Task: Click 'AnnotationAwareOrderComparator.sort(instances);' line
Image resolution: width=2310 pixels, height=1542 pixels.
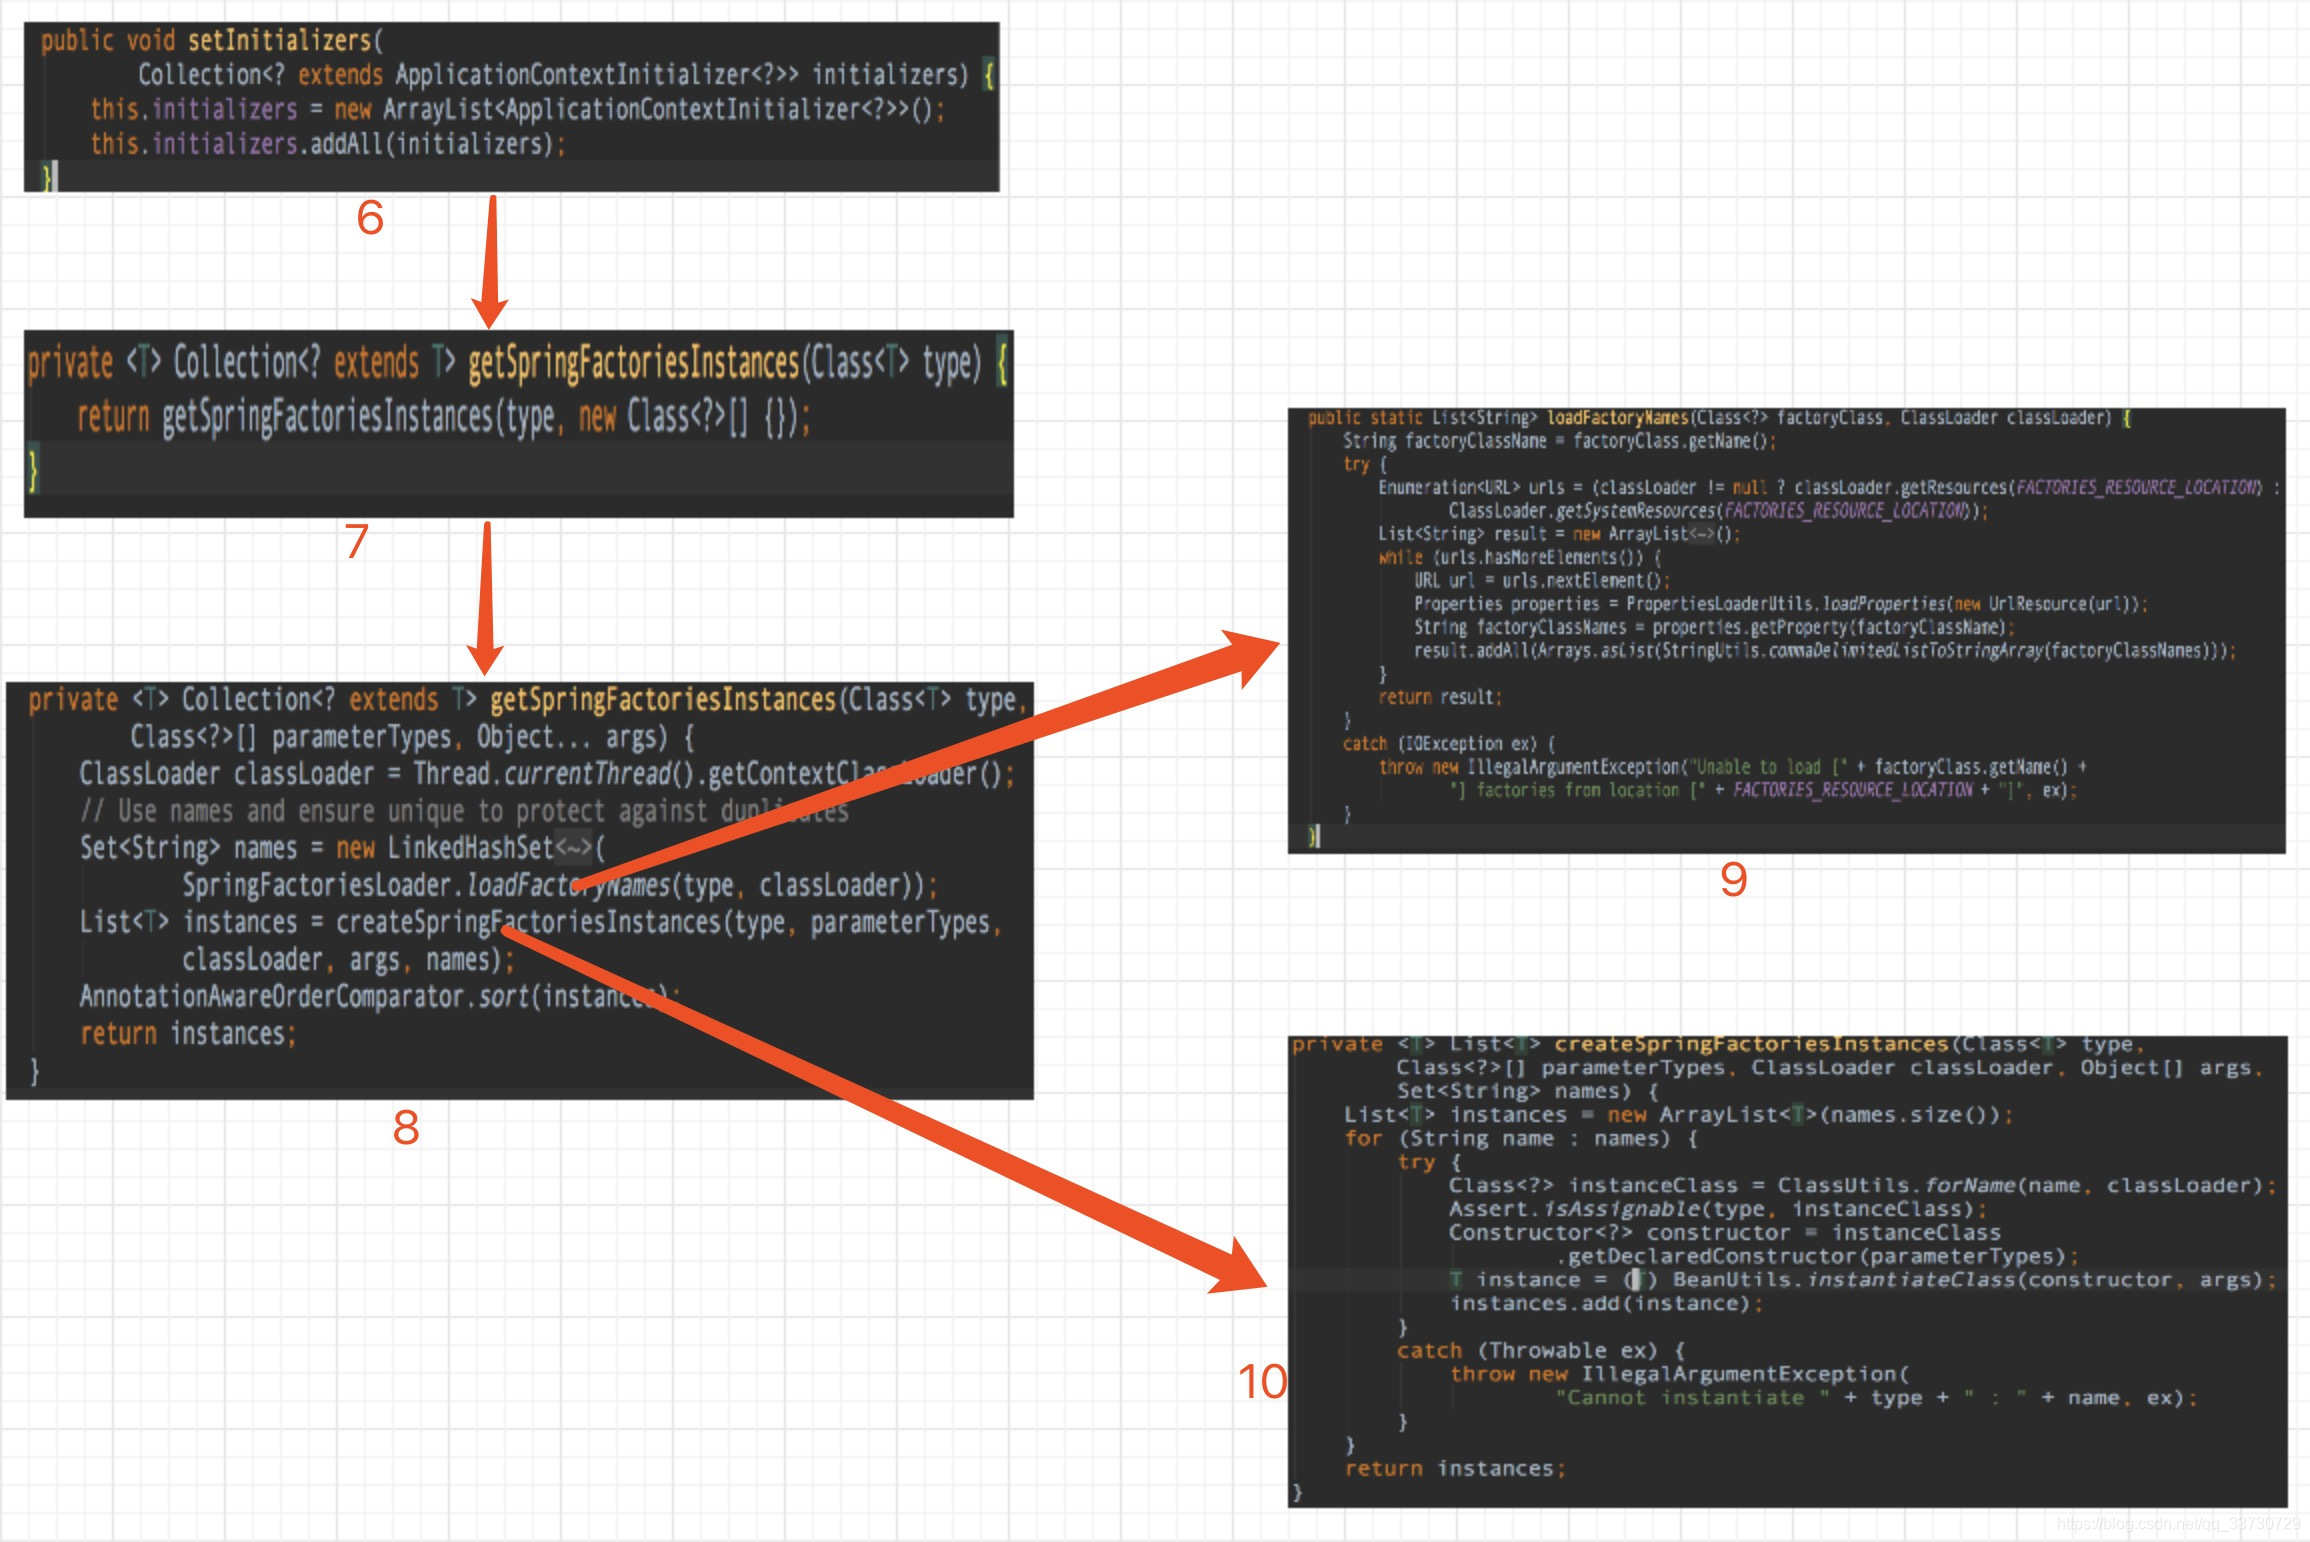Action: tap(380, 997)
